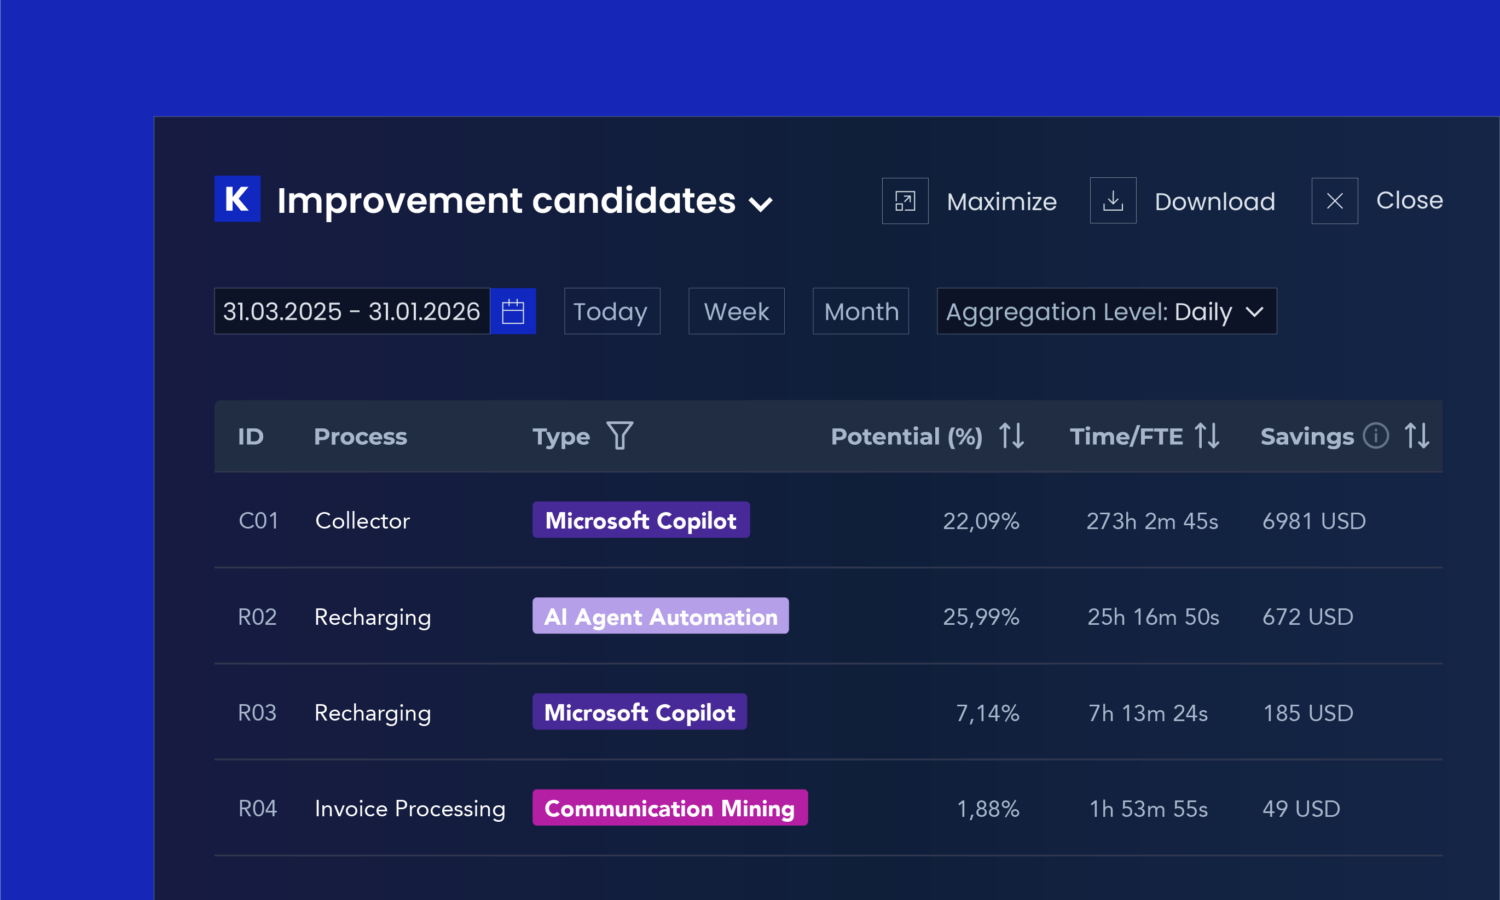Viewport: 1500px width, 900px height.
Task: Click the ID column header
Action: [251, 437]
